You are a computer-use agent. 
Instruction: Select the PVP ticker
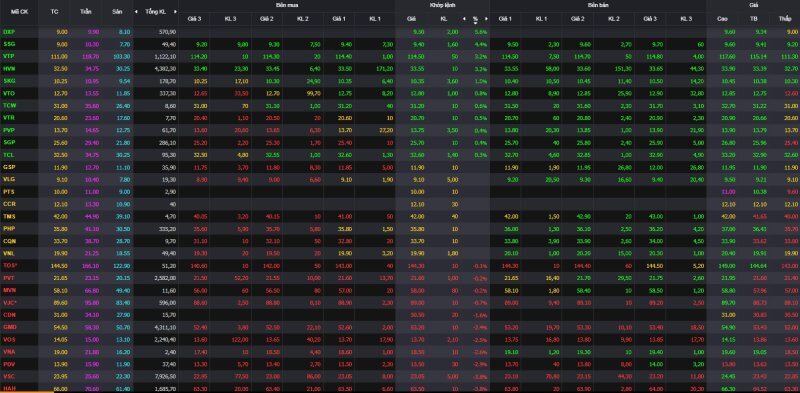[9, 130]
